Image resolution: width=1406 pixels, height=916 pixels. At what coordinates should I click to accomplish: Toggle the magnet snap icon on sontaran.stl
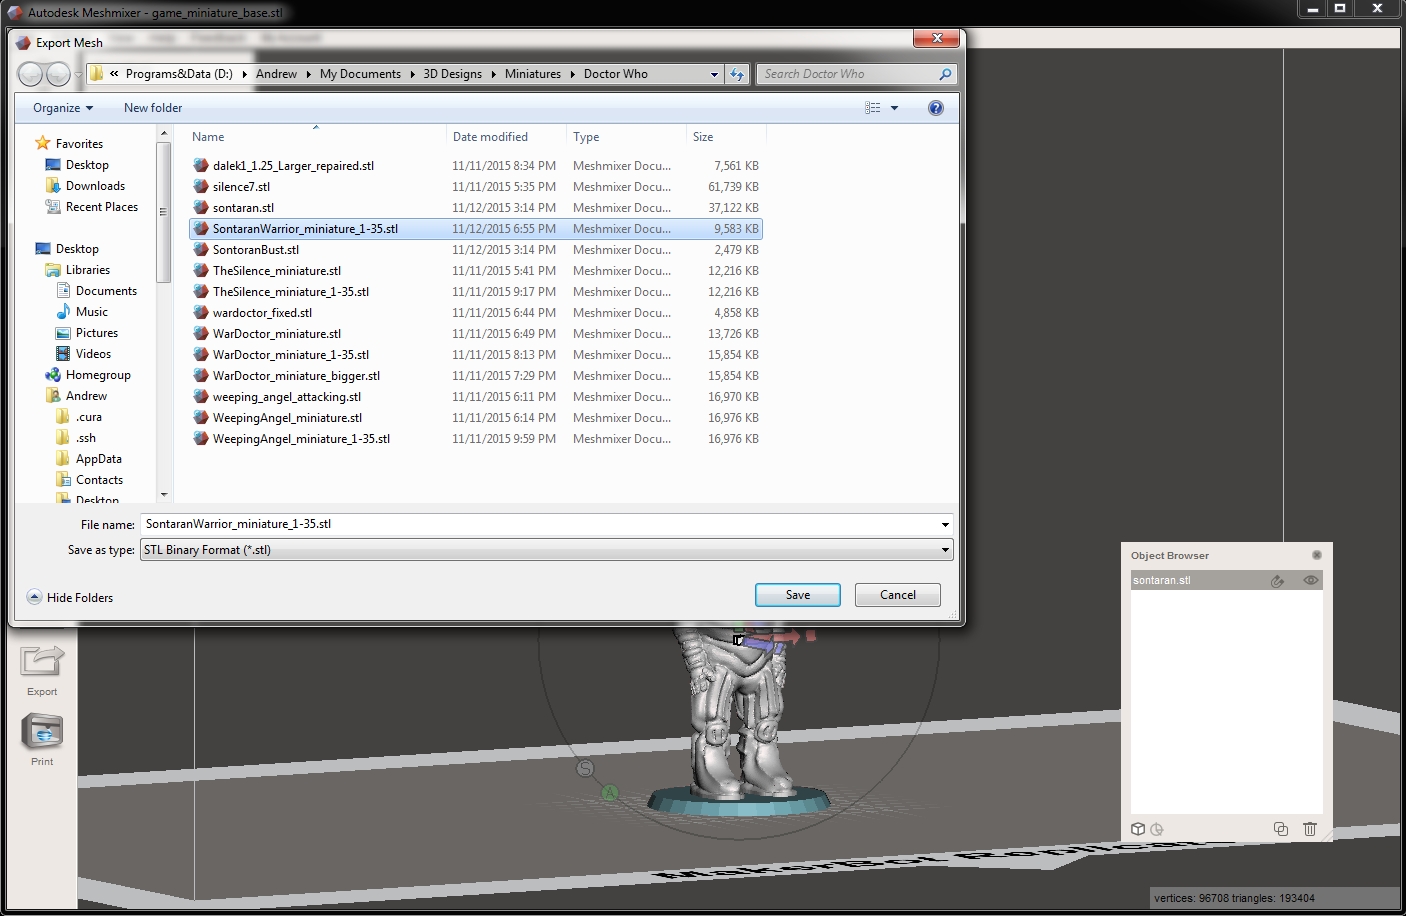click(x=1277, y=580)
